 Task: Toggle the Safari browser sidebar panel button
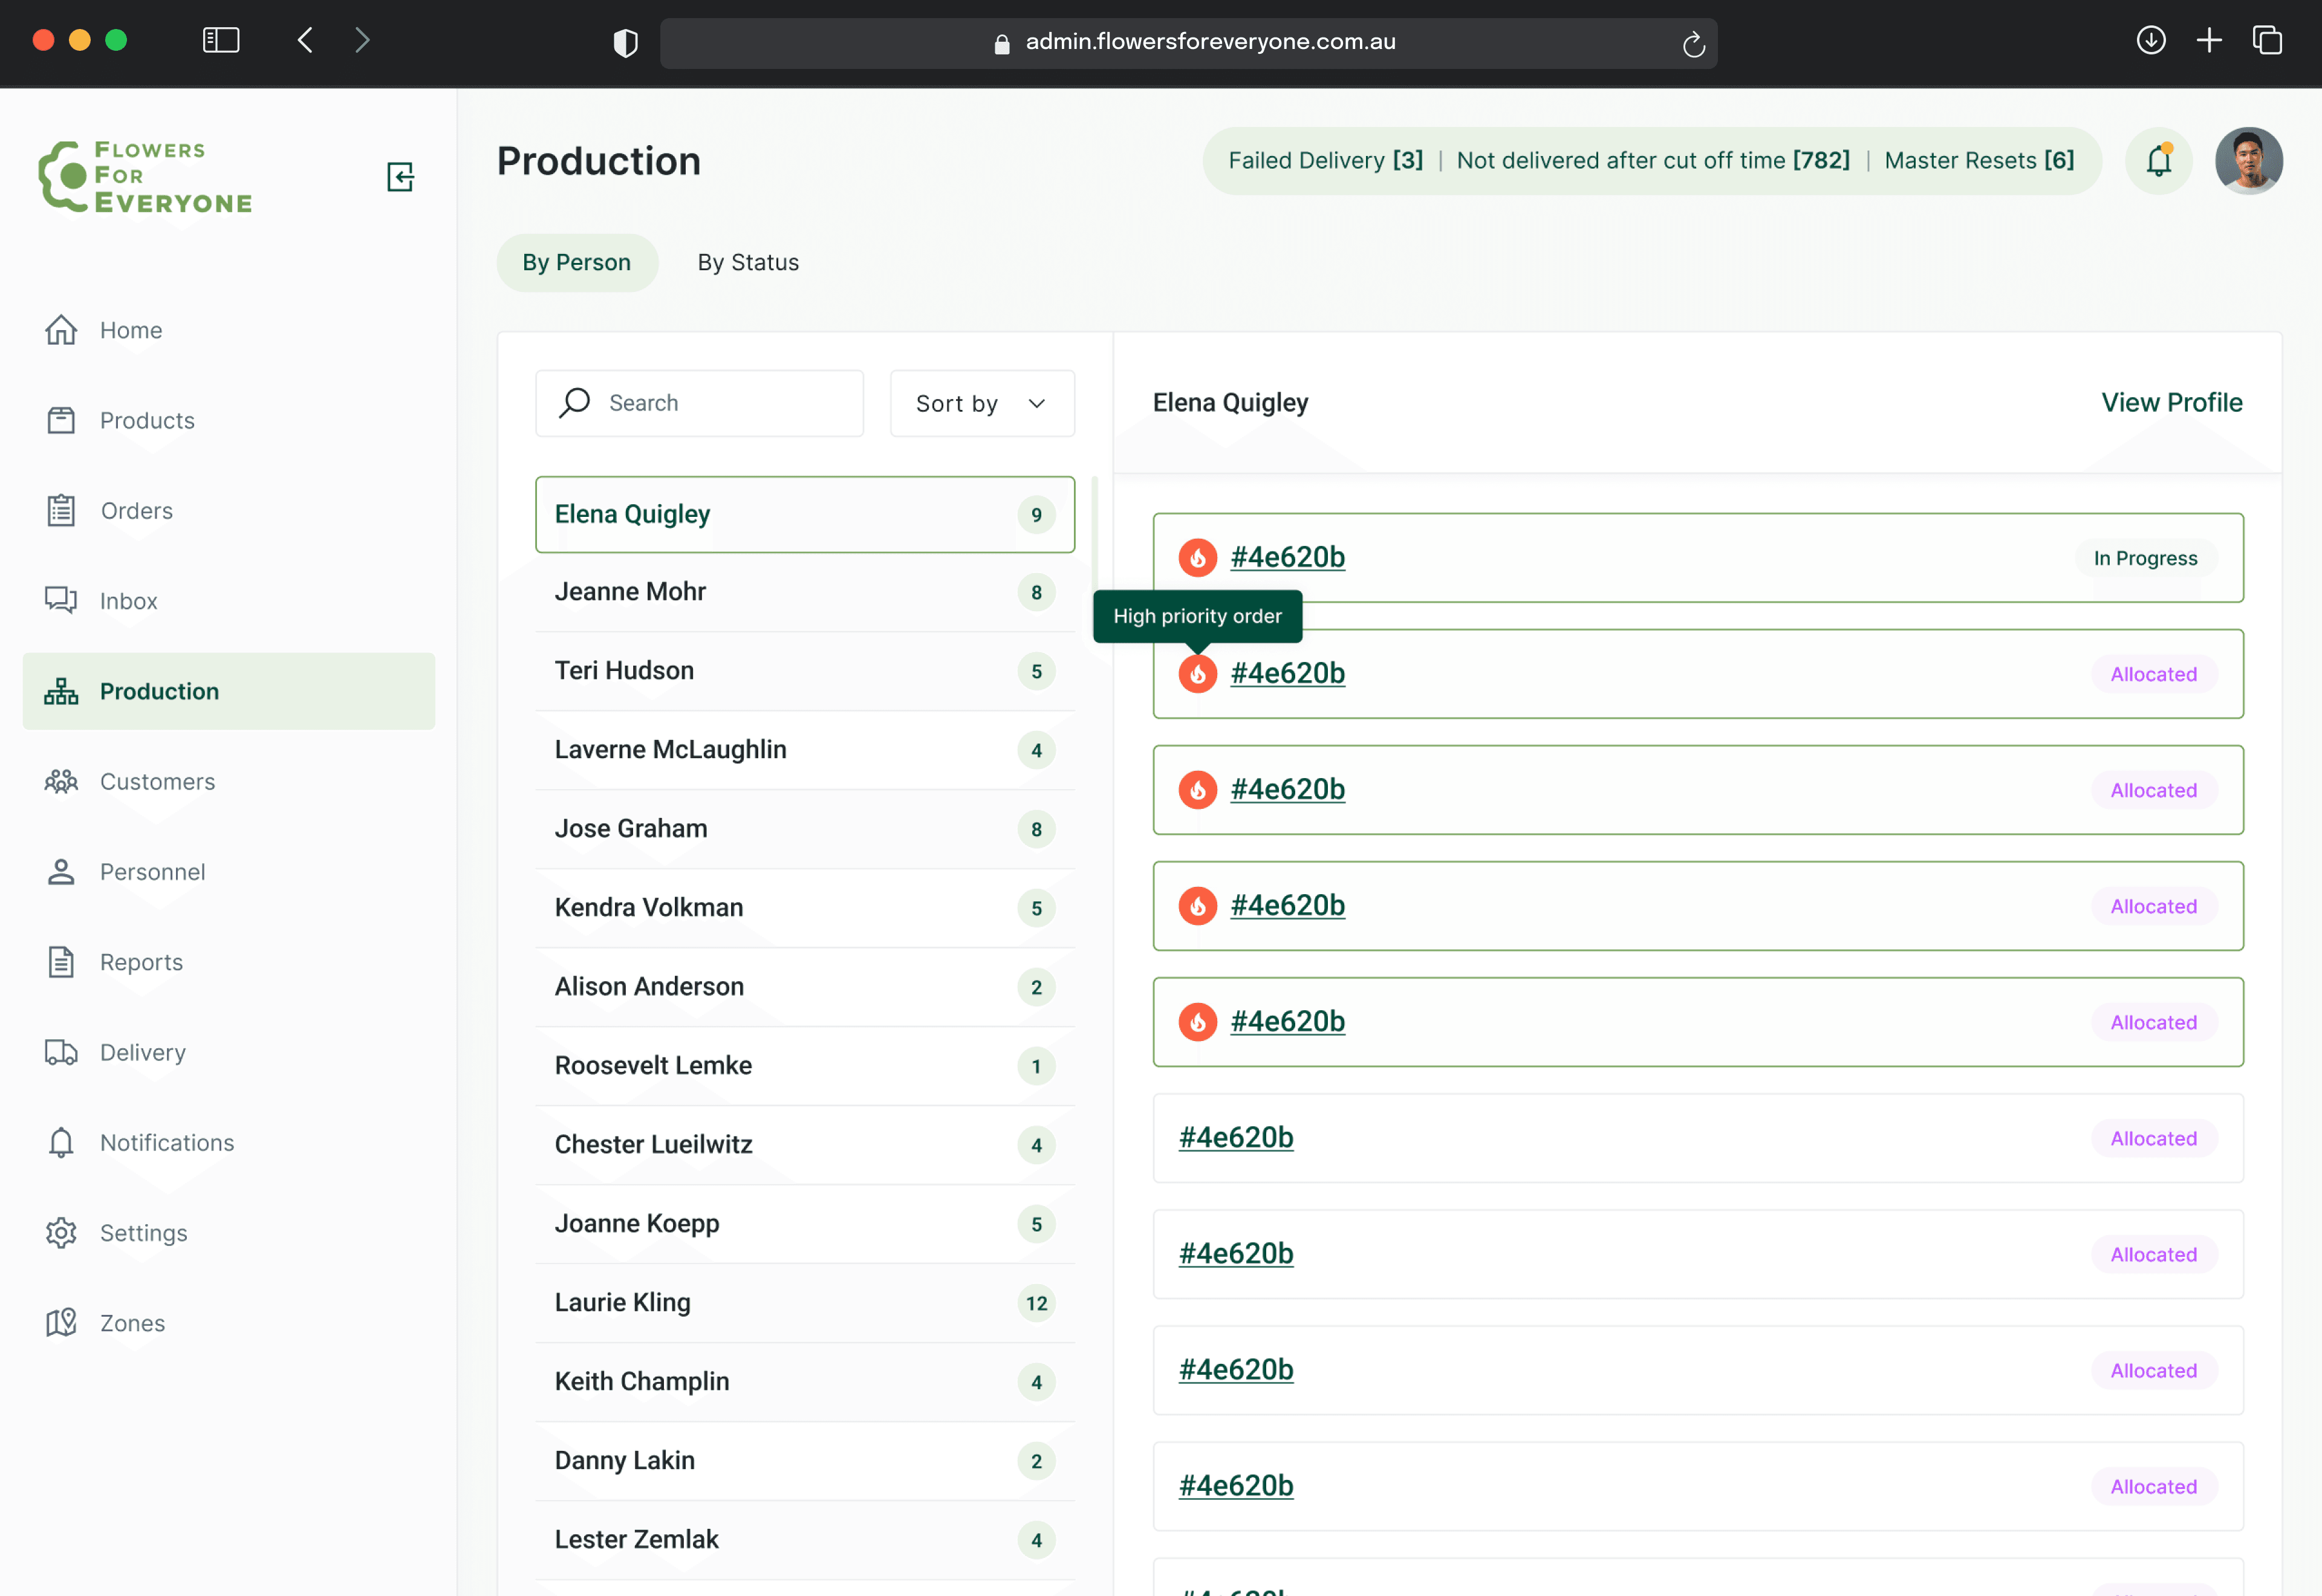pyautogui.click(x=221, y=40)
